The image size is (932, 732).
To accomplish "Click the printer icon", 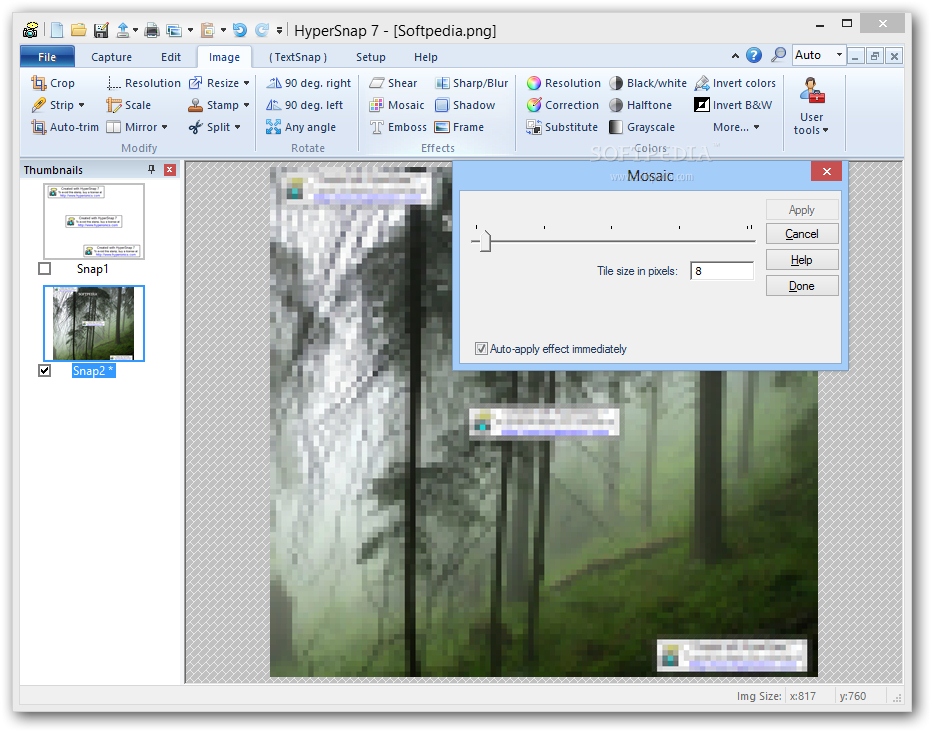I will click(x=152, y=30).
